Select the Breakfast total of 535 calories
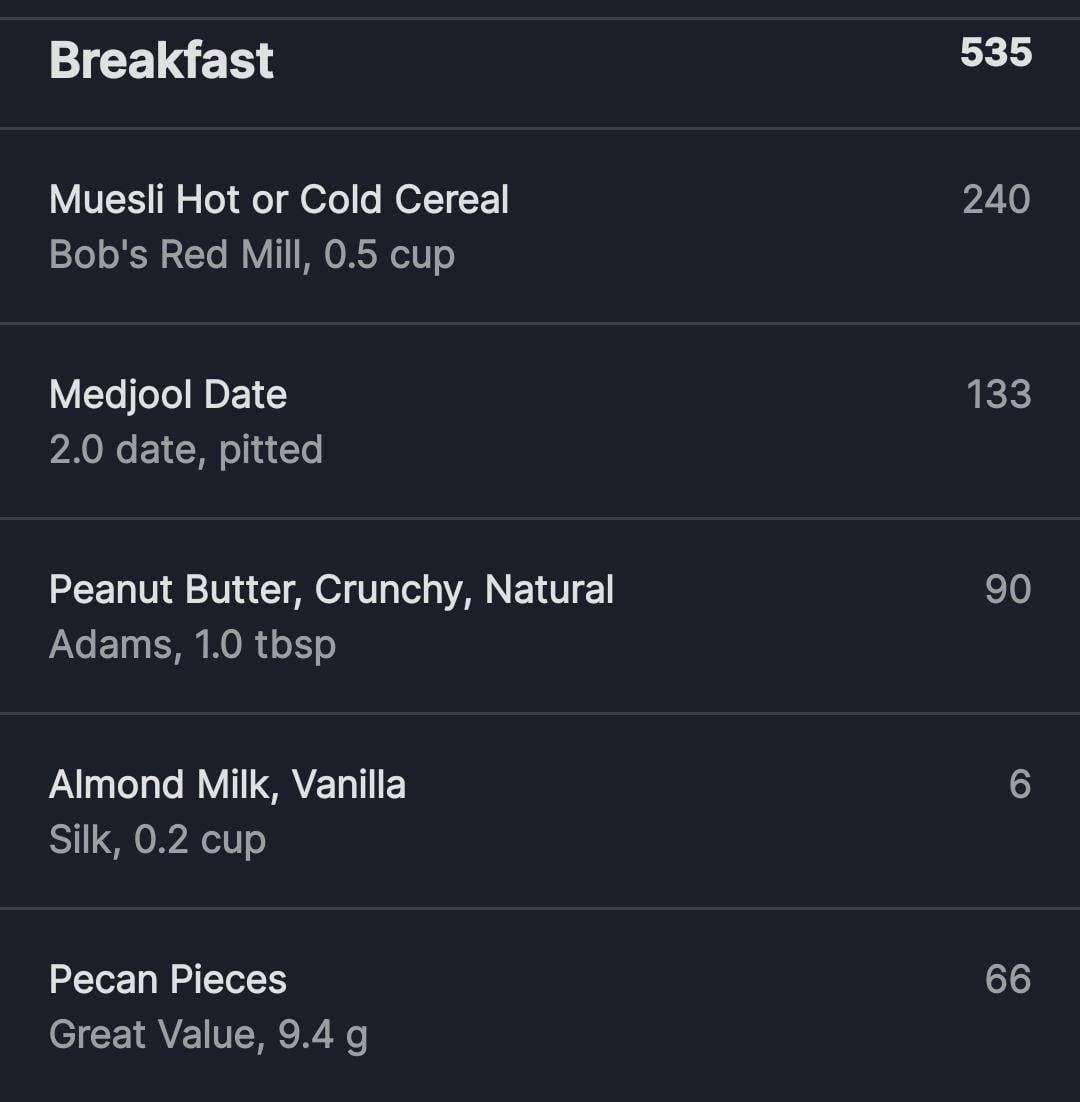The image size is (1080, 1102). pyautogui.click(x=995, y=52)
